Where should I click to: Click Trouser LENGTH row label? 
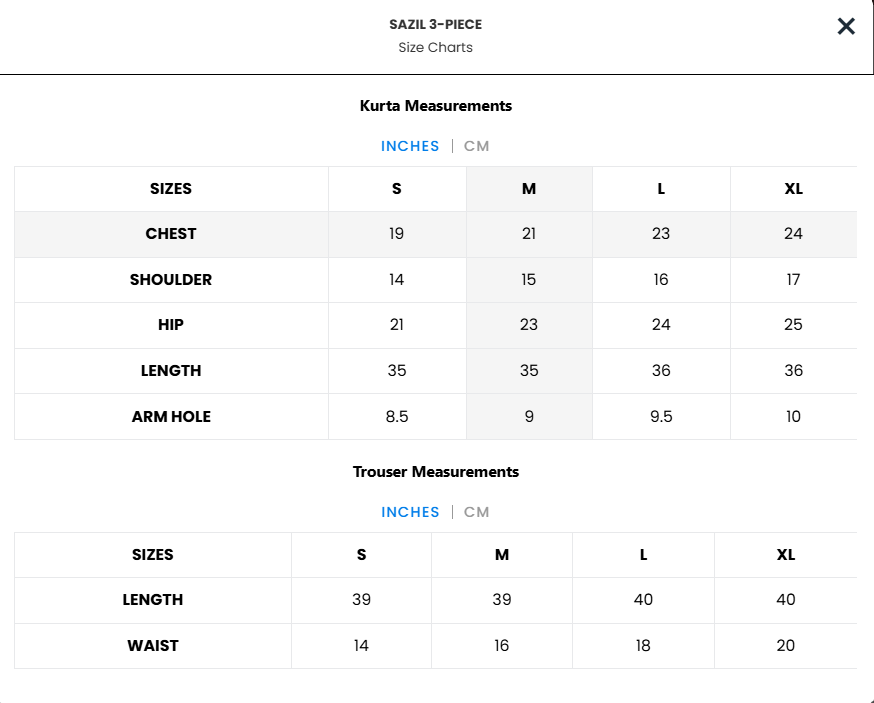coord(153,600)
